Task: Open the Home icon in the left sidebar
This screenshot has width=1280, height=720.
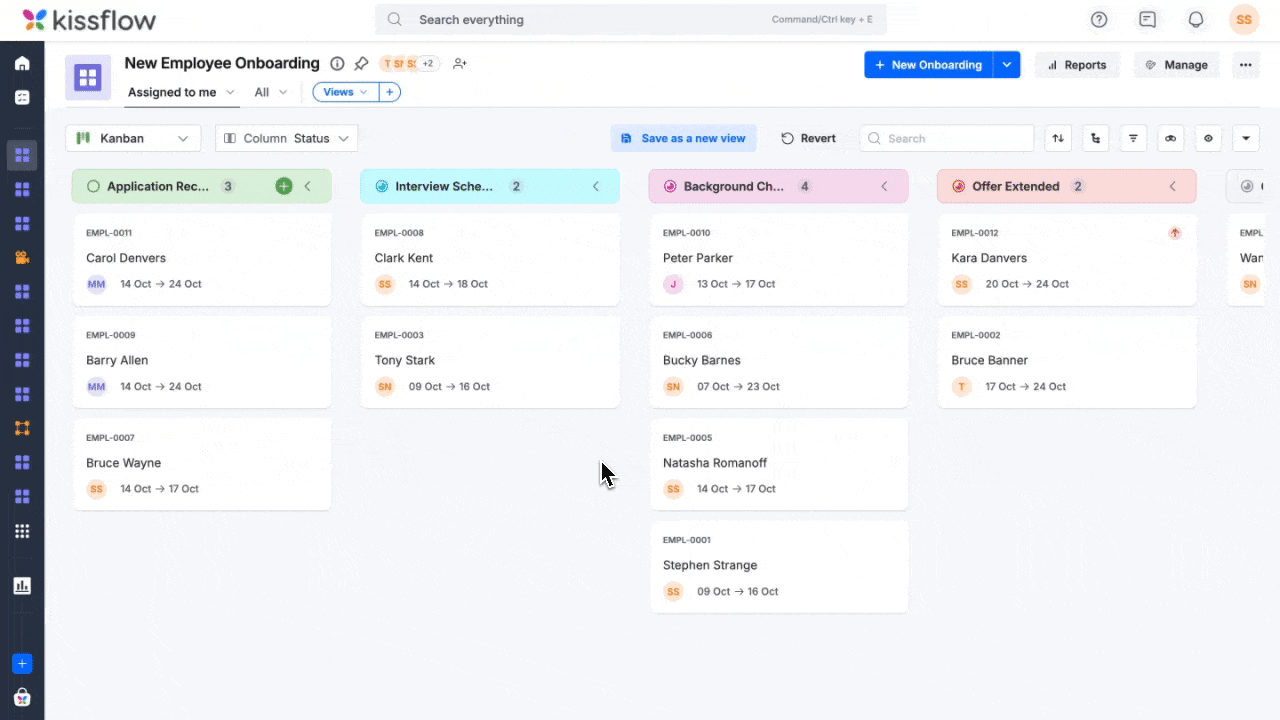Action: pos(22,64)
